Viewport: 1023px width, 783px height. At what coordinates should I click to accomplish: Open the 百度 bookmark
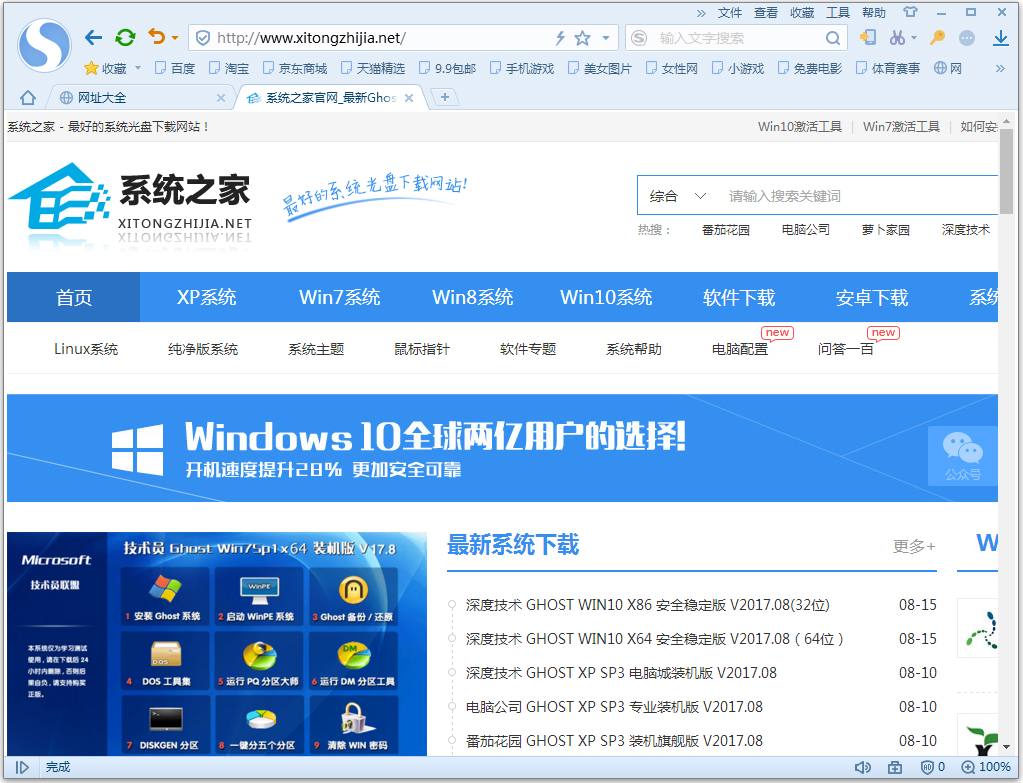pos(175,68)
